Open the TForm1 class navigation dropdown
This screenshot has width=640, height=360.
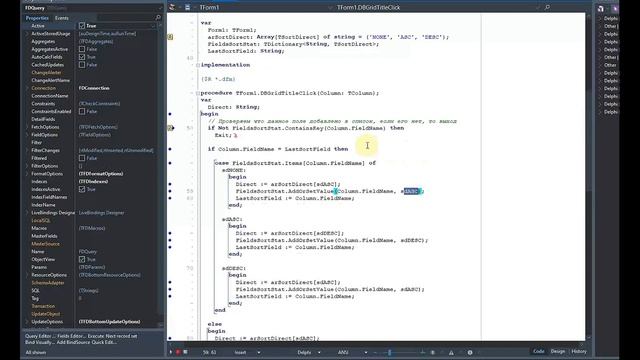point(330,7)
